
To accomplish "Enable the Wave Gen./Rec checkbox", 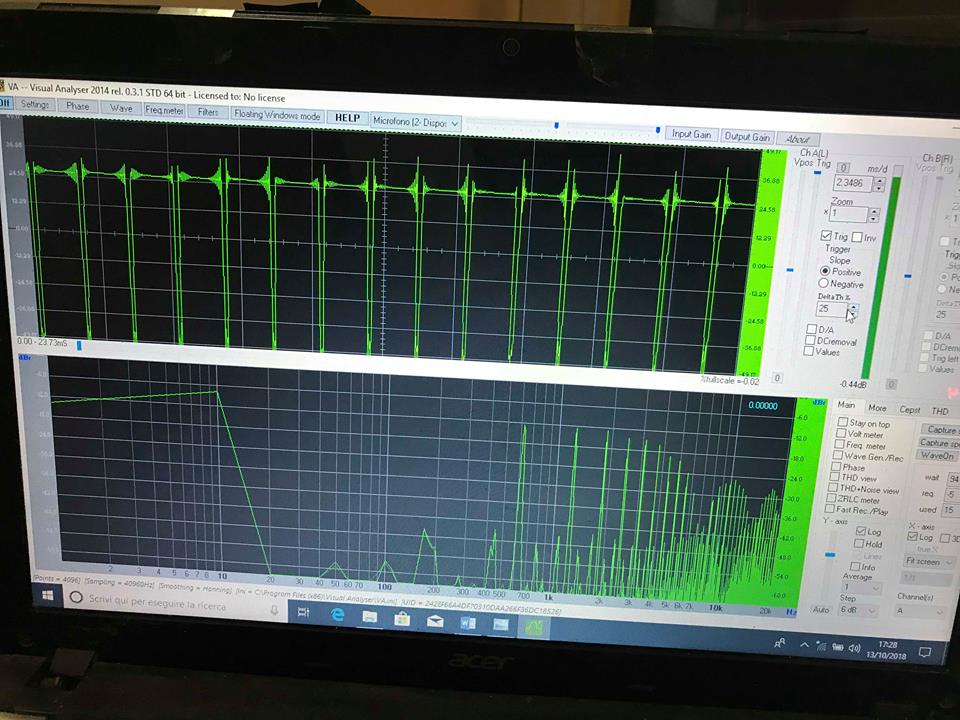I will click(838, 455).
